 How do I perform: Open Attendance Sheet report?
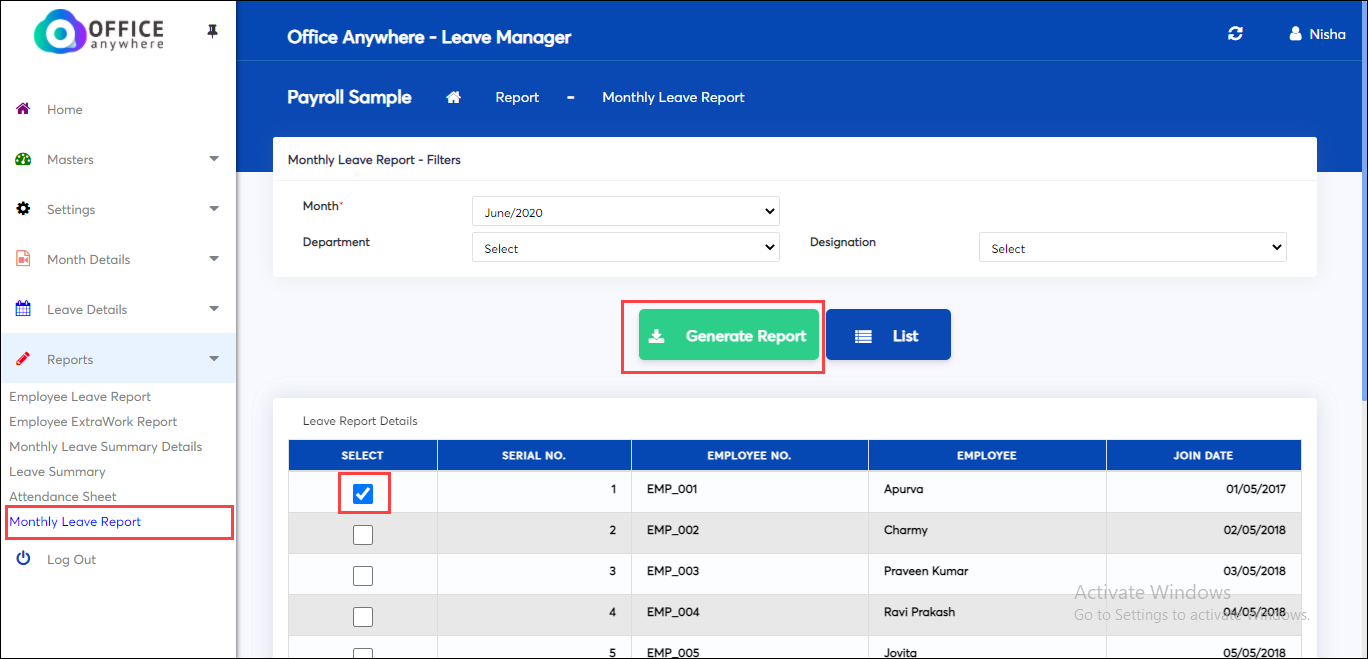[63, 497]
